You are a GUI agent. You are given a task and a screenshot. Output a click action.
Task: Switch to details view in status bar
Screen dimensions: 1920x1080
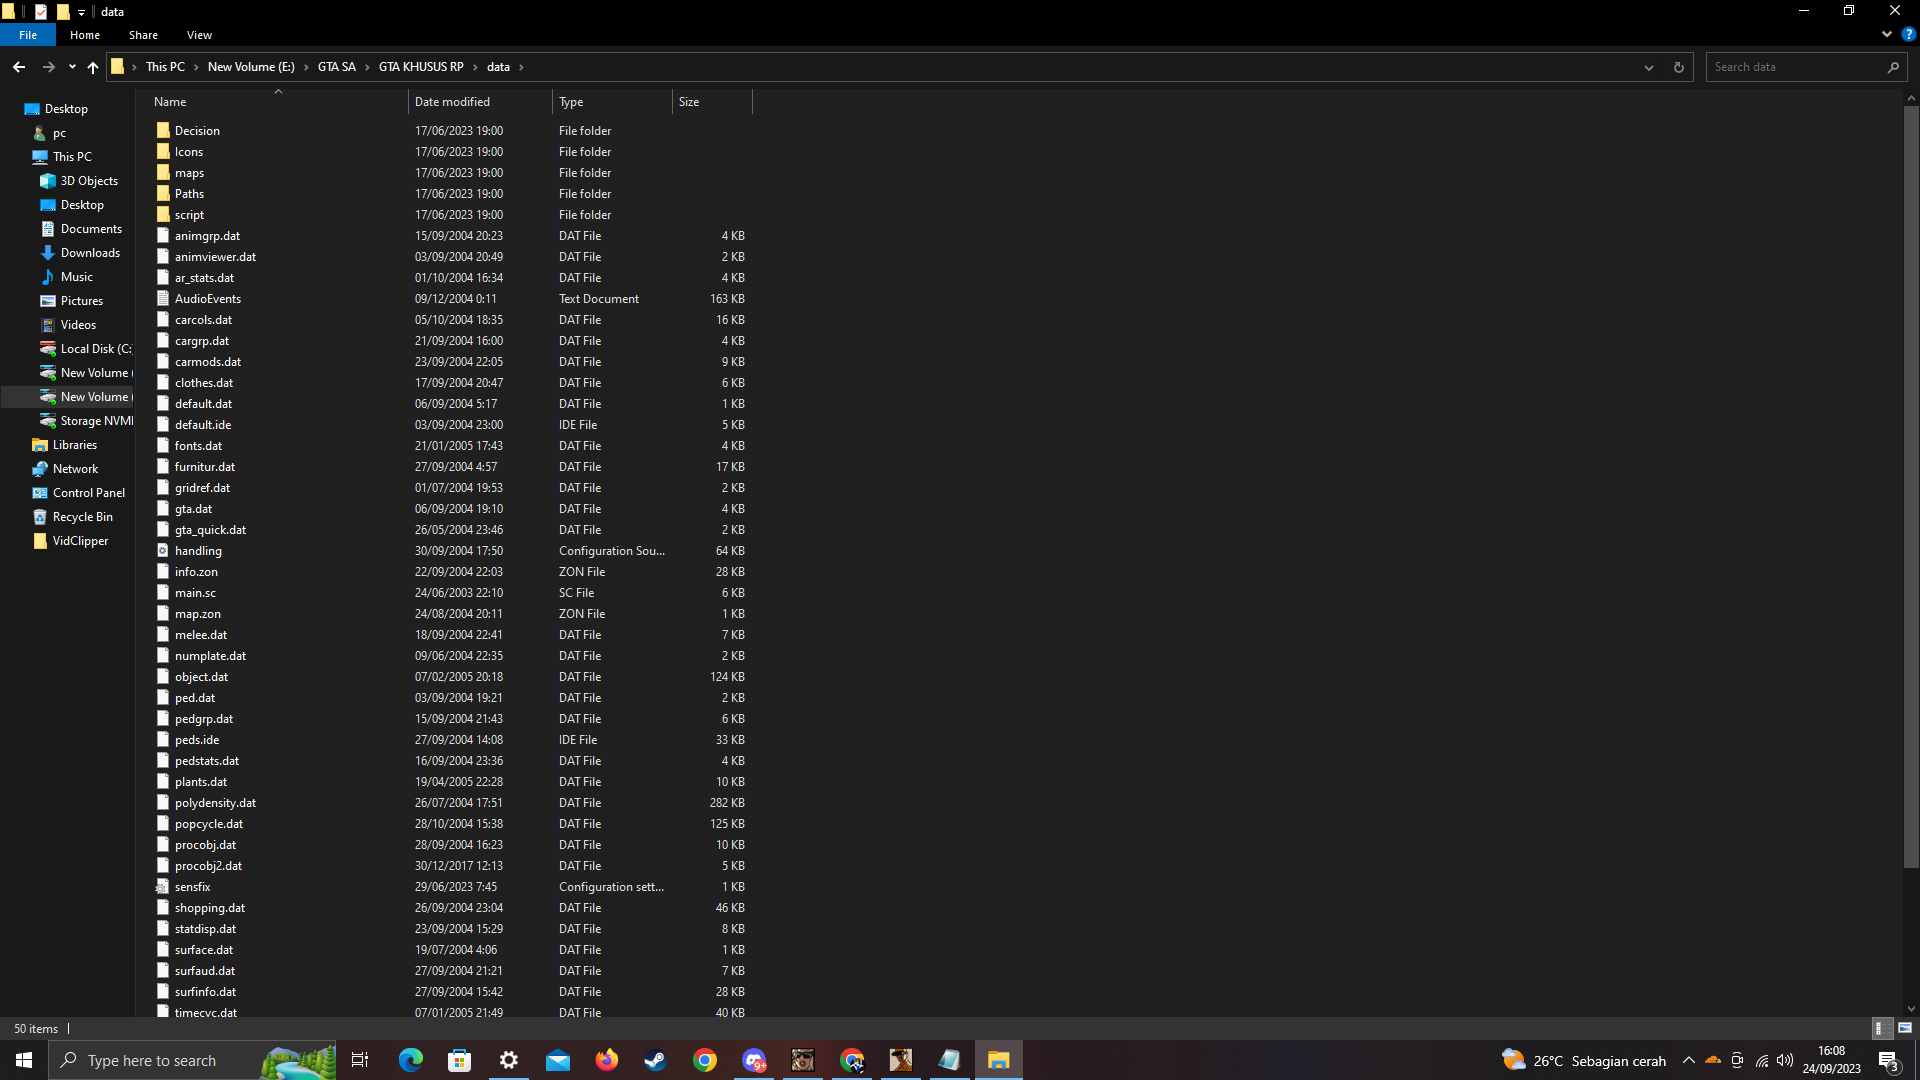1879,1028
